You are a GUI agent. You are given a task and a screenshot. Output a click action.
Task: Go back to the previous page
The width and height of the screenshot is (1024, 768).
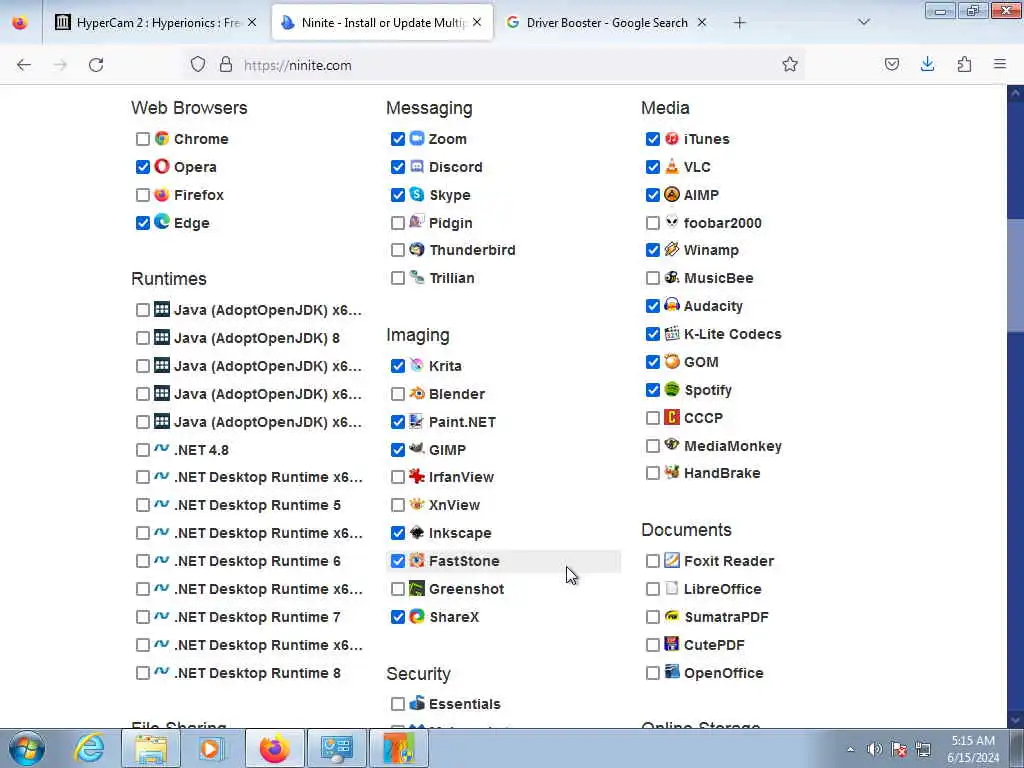(24, 64)
